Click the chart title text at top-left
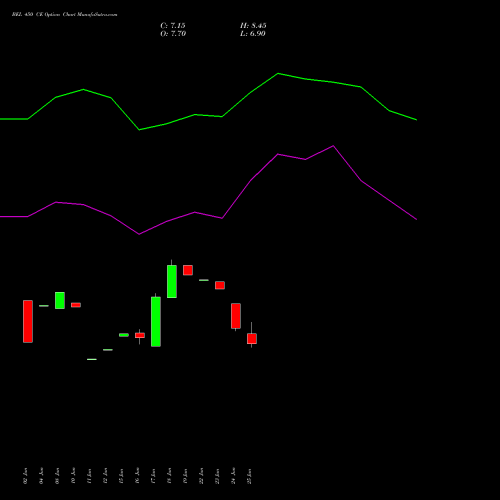Screen dimensions: 500x500 [64, 15]
